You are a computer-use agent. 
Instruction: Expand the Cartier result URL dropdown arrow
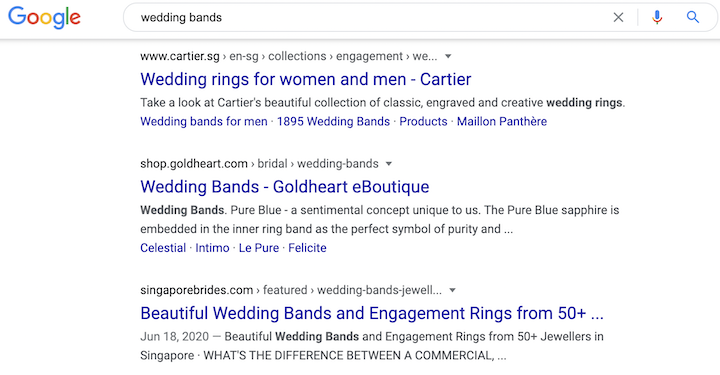(448, 56)
